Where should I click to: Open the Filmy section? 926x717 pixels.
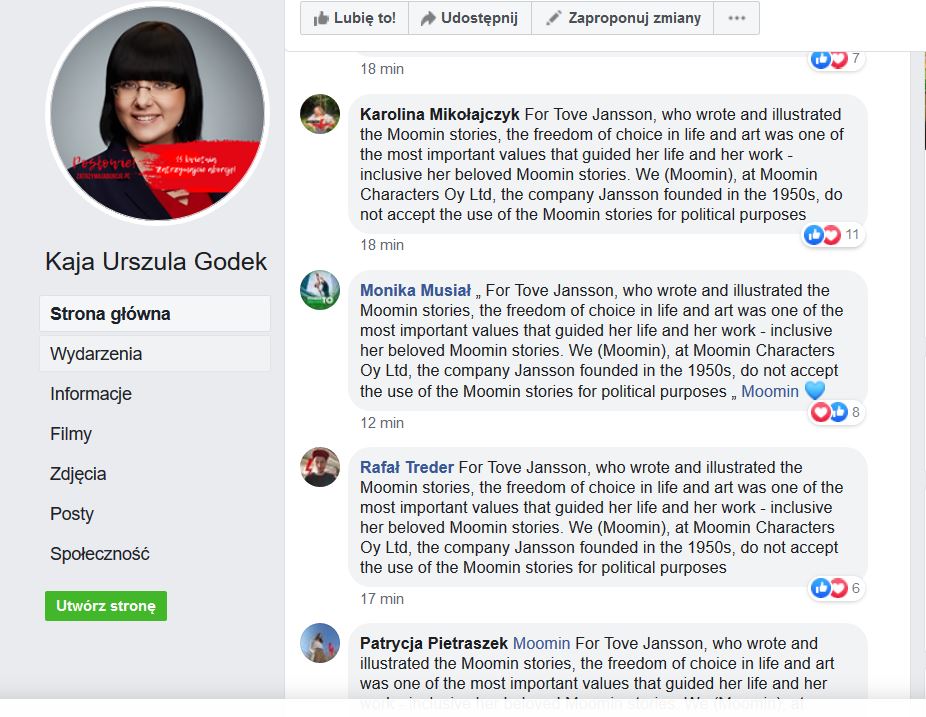click(x=71, y=434)
